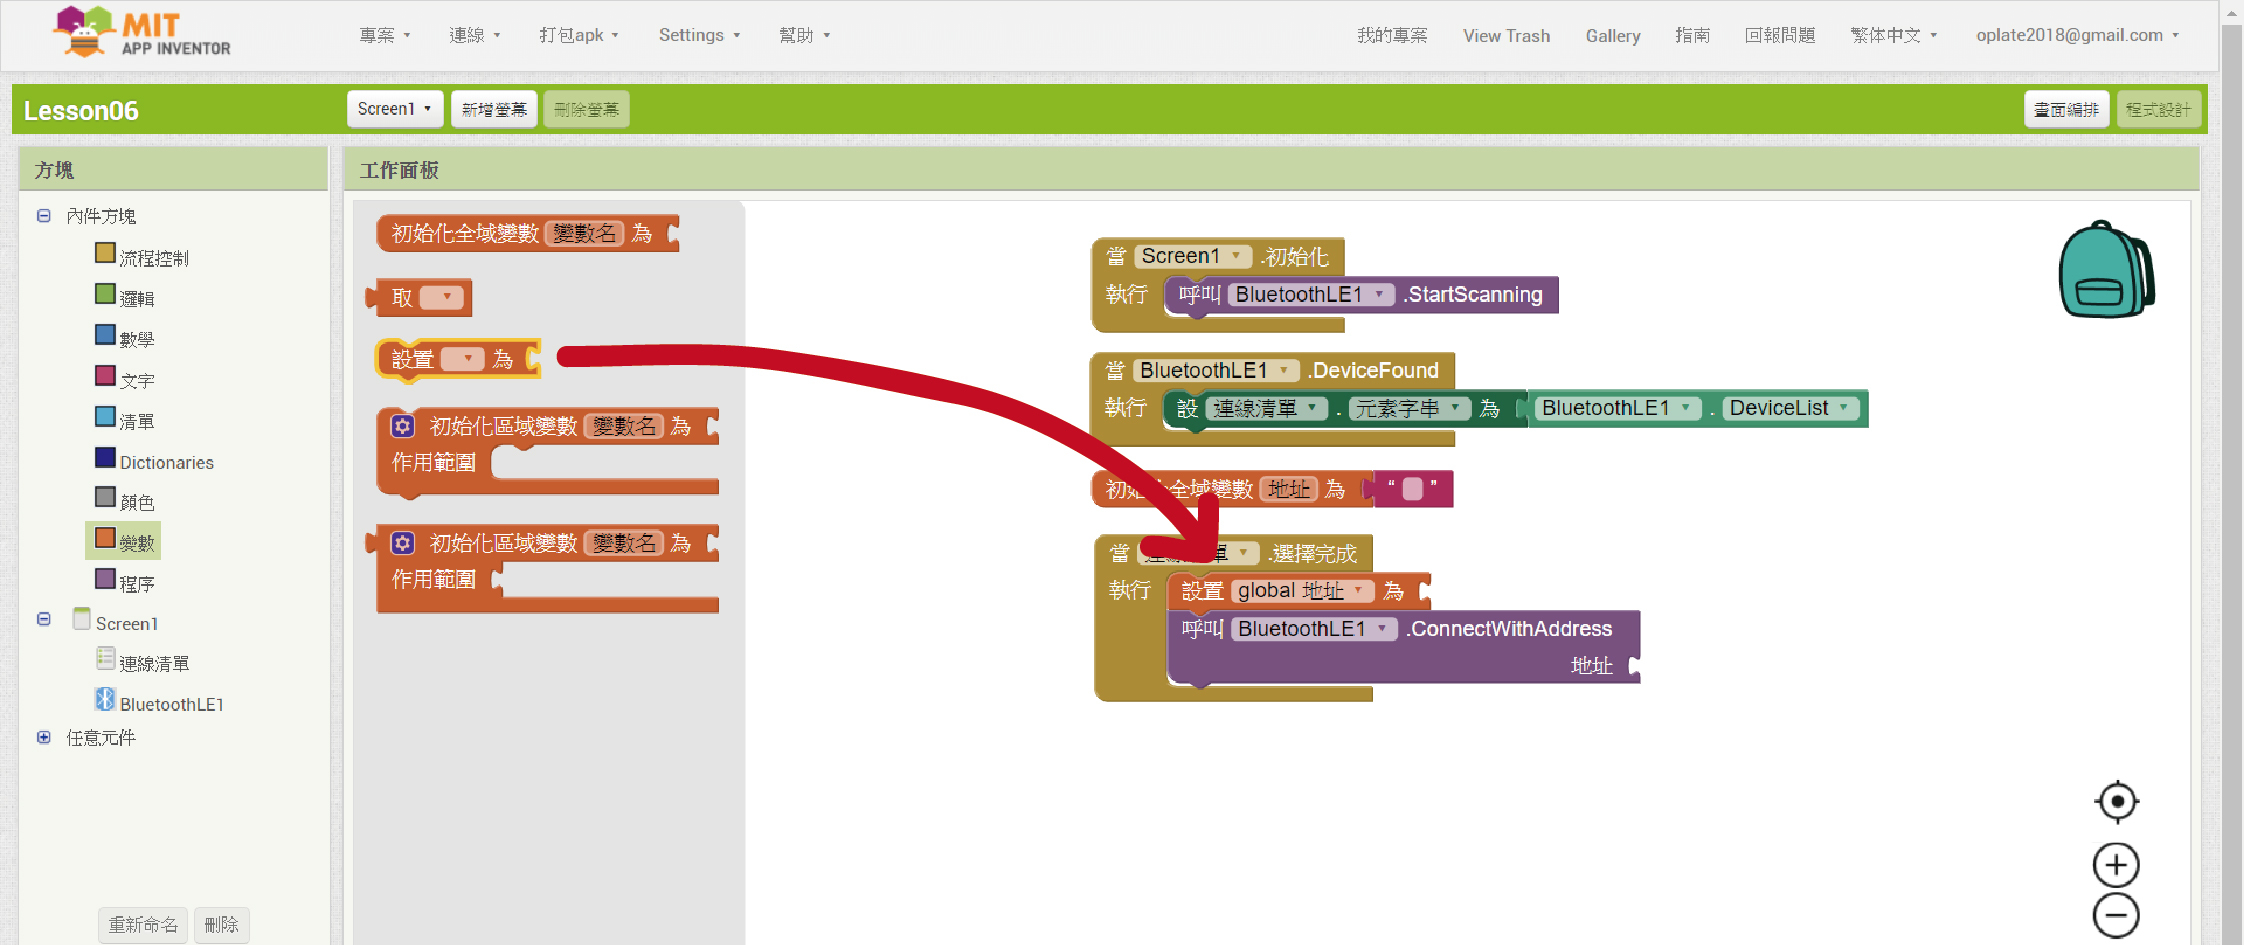
Task: Open the global 地址 variable dropdown
Action: [1358, 591]
